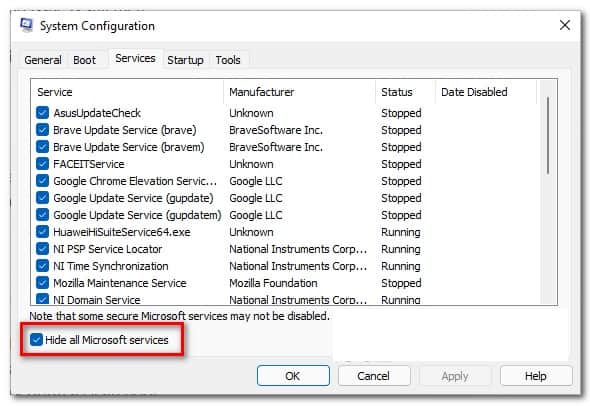Open the Boot tab
This screenshot has width=590, height=406.
pyautogui.click(x=84, y=60)
